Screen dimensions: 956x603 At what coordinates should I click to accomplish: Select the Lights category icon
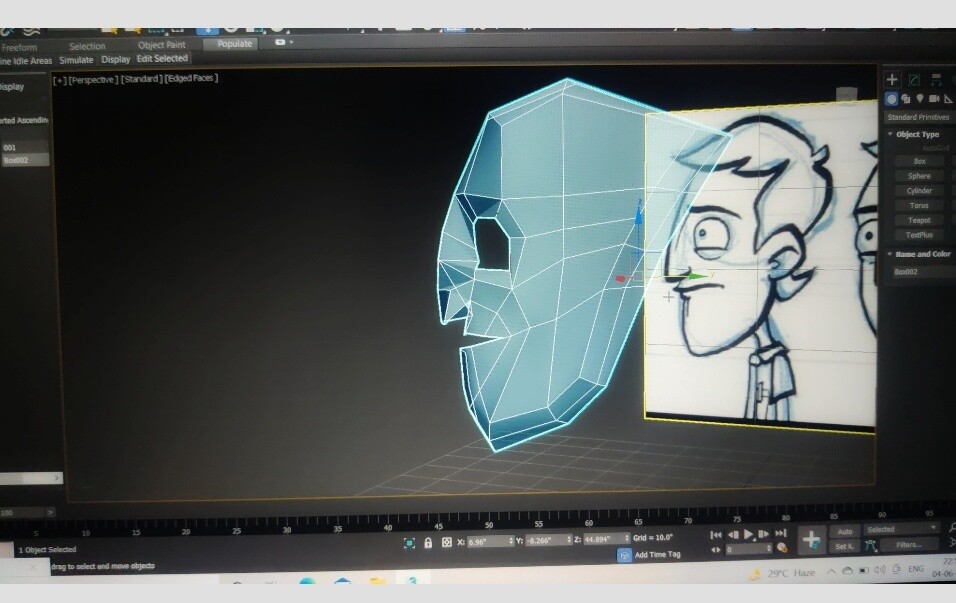(x=920, y=97)
